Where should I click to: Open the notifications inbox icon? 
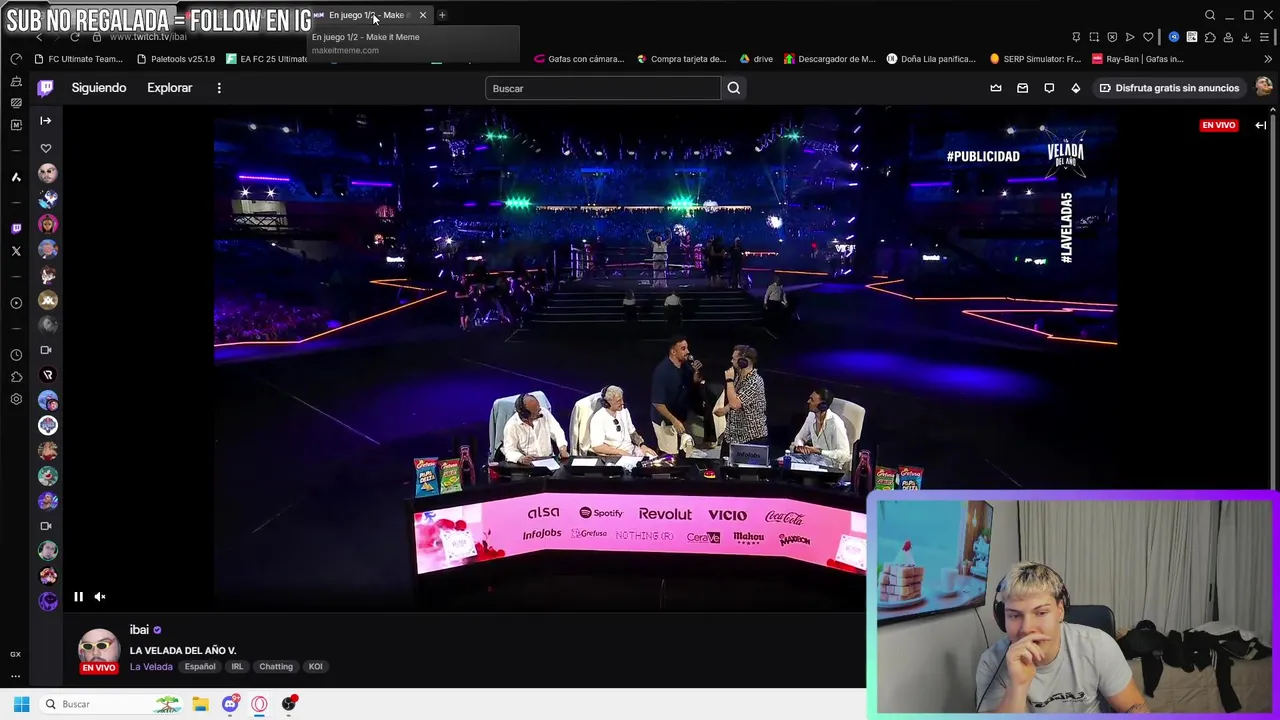point(1022,88)
